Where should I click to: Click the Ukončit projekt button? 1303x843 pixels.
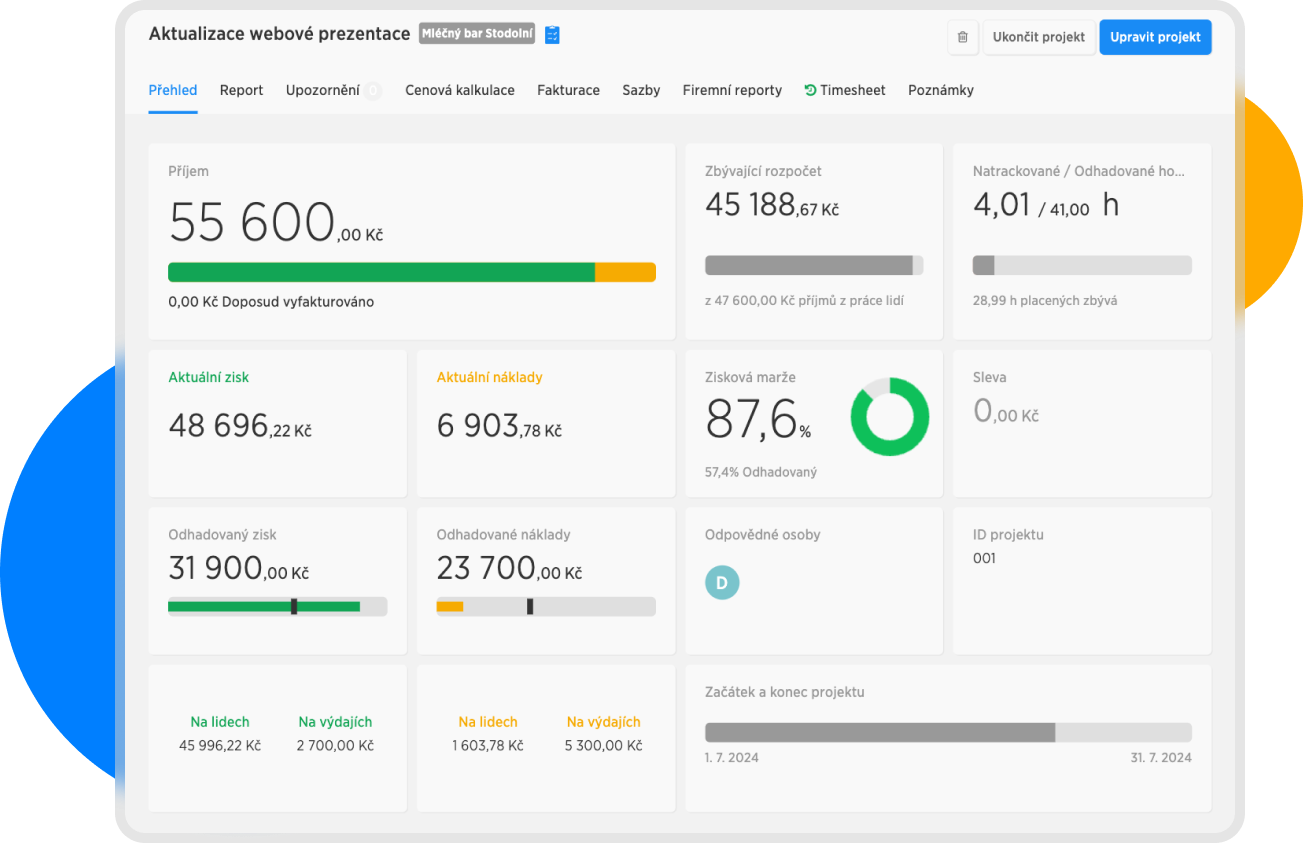pos(1038,37)
